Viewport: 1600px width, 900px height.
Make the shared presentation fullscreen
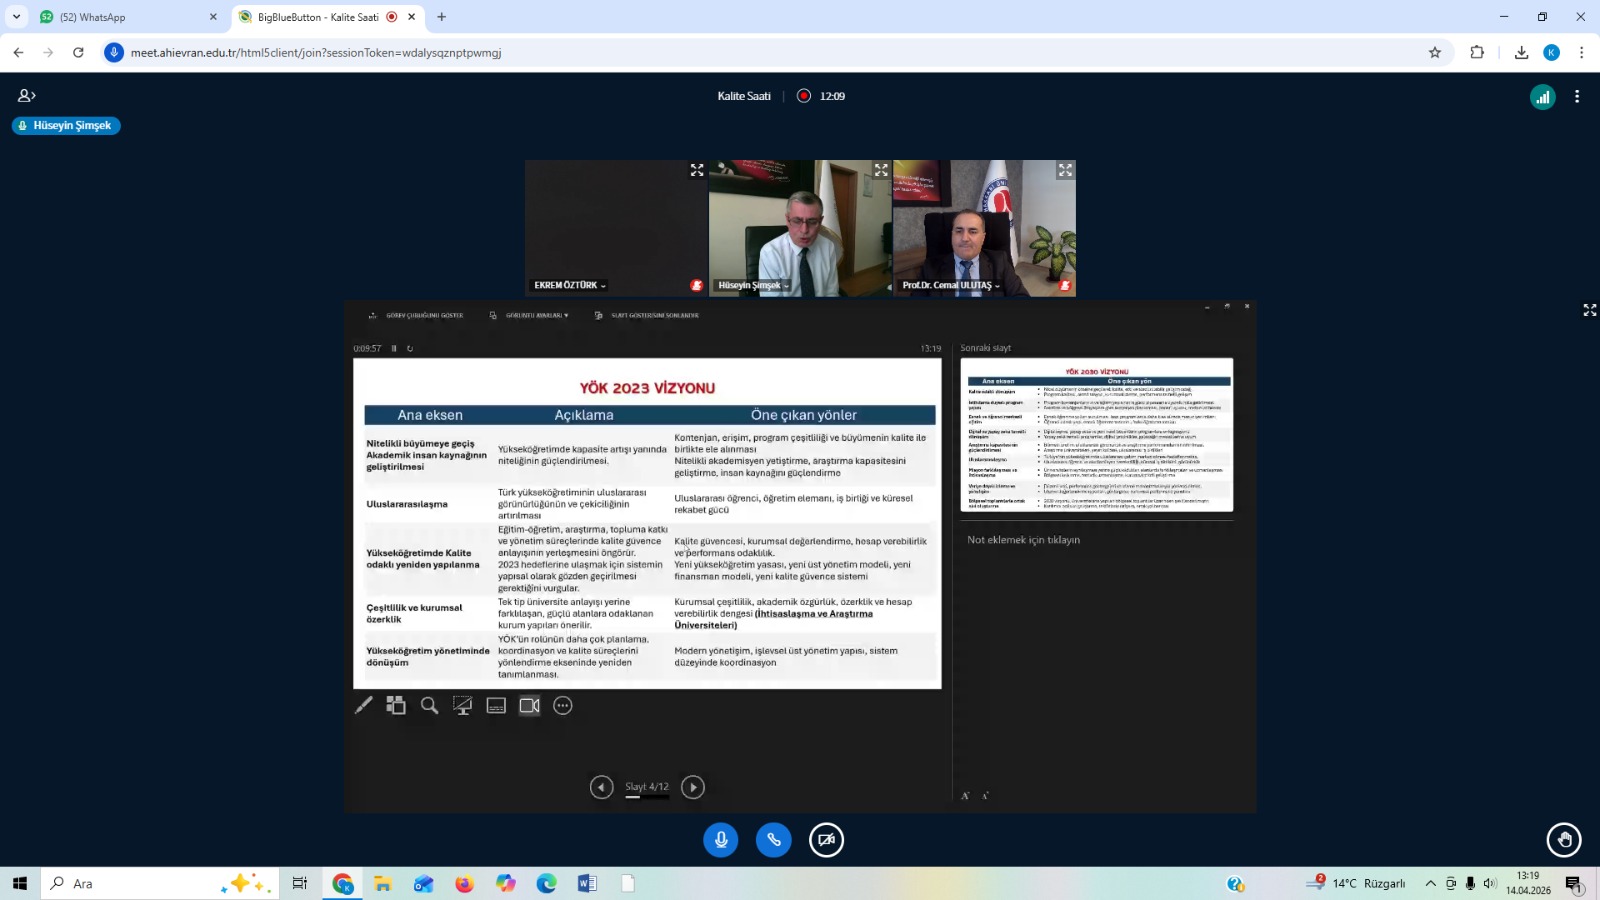[x=1589, y=311]
